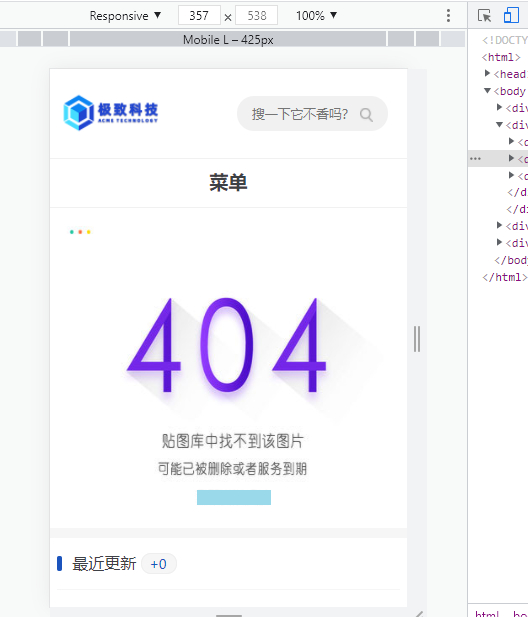Screen dimensions: 528x617
Task: Click the right-edge viewport resize handle
Action: 417,339
